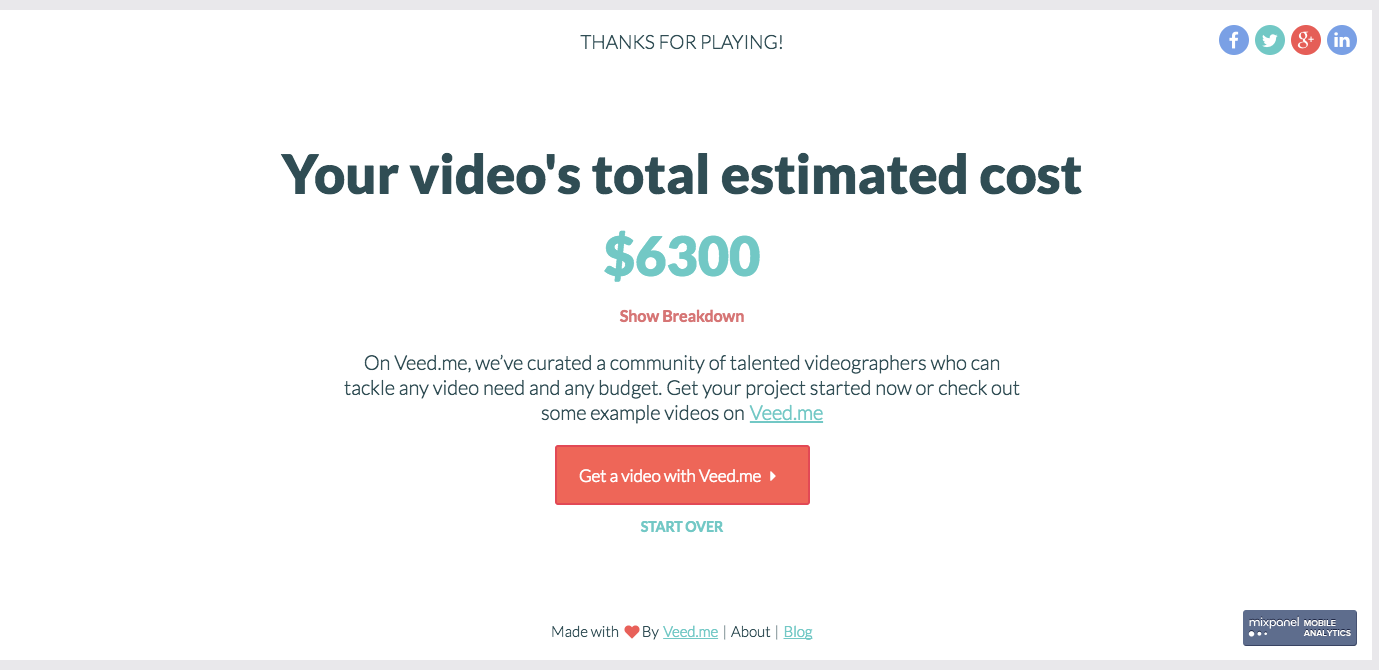Click the "Made with" footer text
Viewport: 1379px width, 670px height.
pyautogui.click(x=584, y=632)
